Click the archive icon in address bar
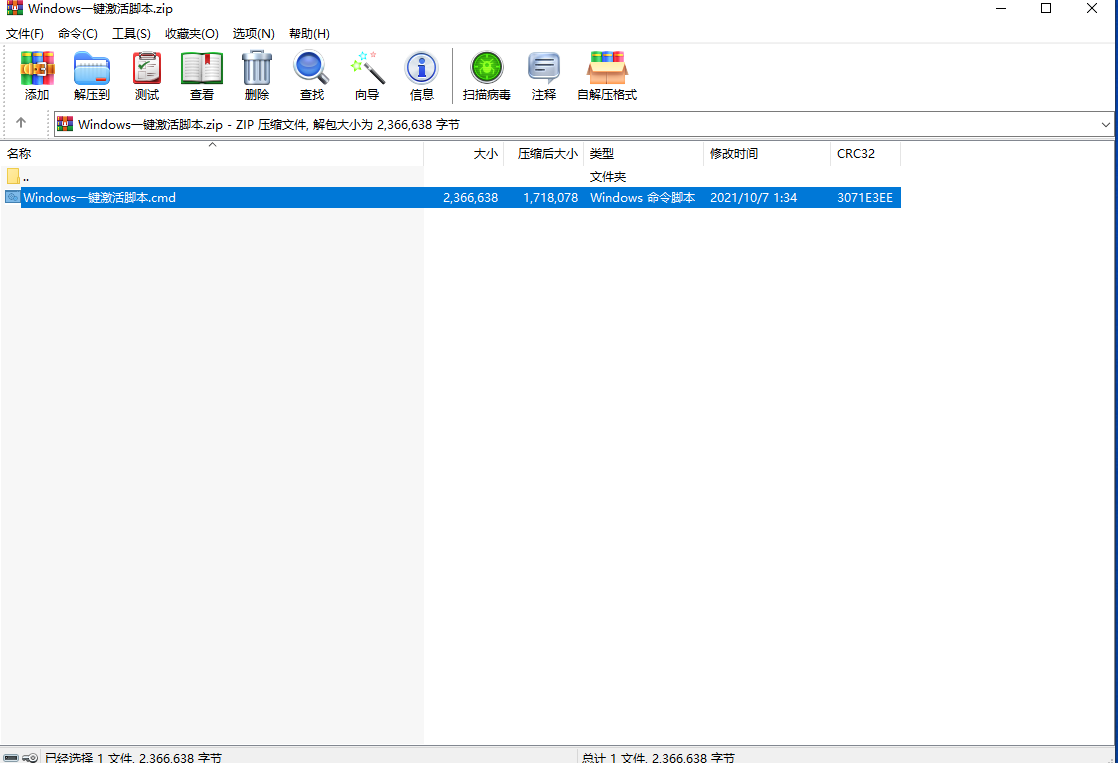1118x763 pixels. pos(65,123)
